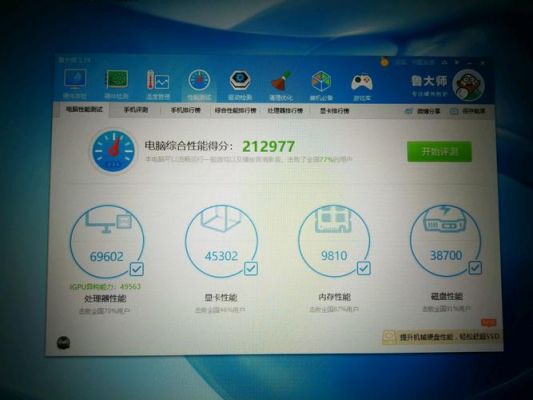Screen dimensions: 533x400
Task: Click the graphics card circle showing 45302
Action: (221, 242)
